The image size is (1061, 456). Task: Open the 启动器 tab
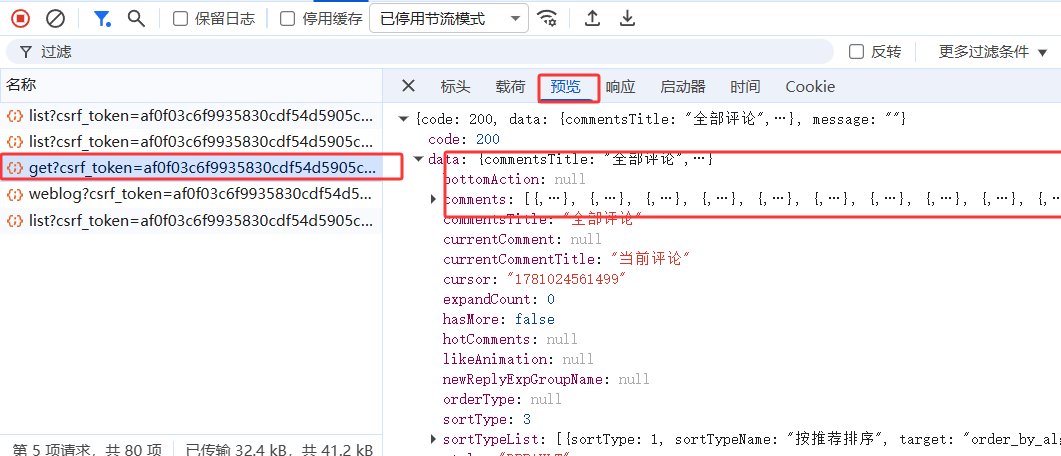click(x=683, y=87)
